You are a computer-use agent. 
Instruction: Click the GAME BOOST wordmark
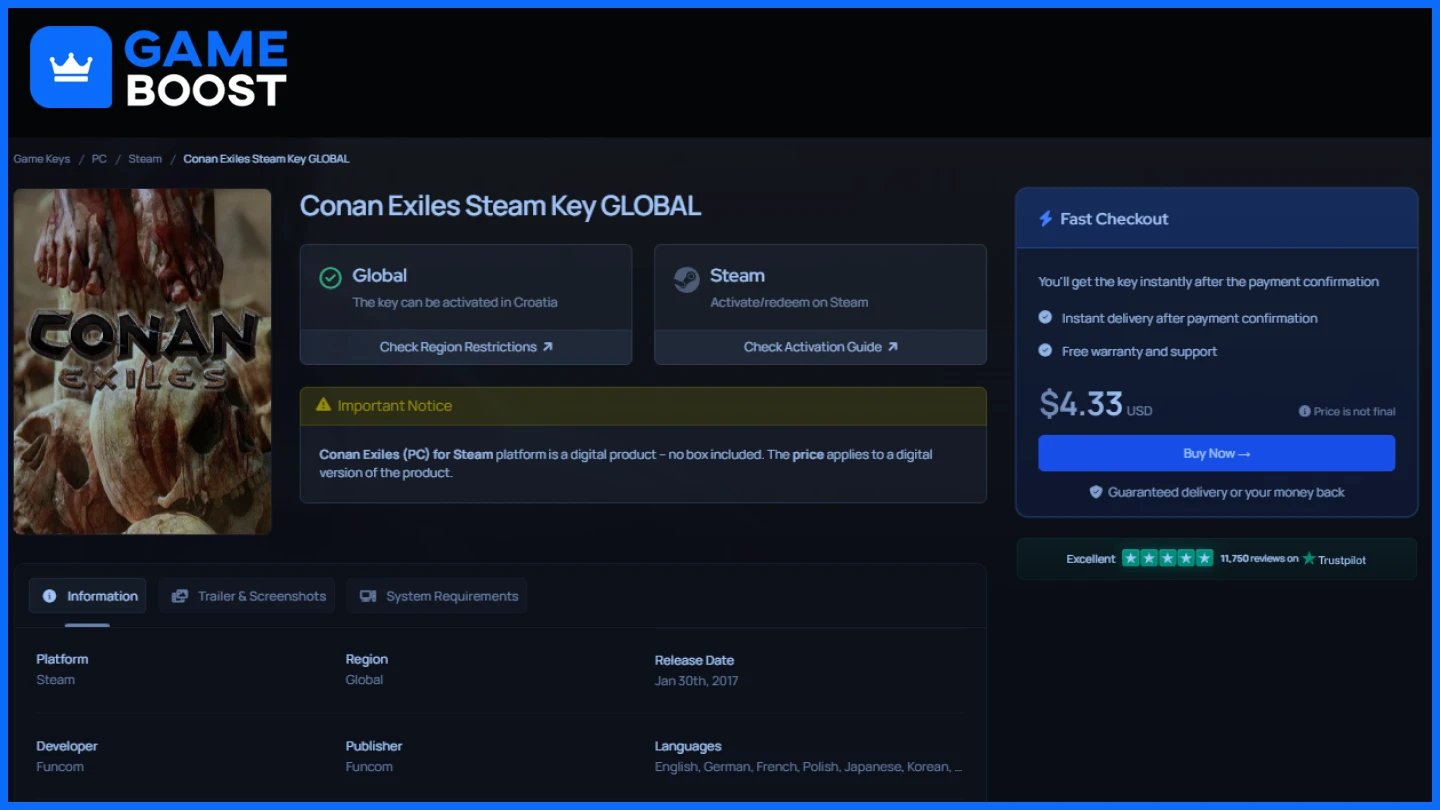pyautogui.click(x=206, y=68)
